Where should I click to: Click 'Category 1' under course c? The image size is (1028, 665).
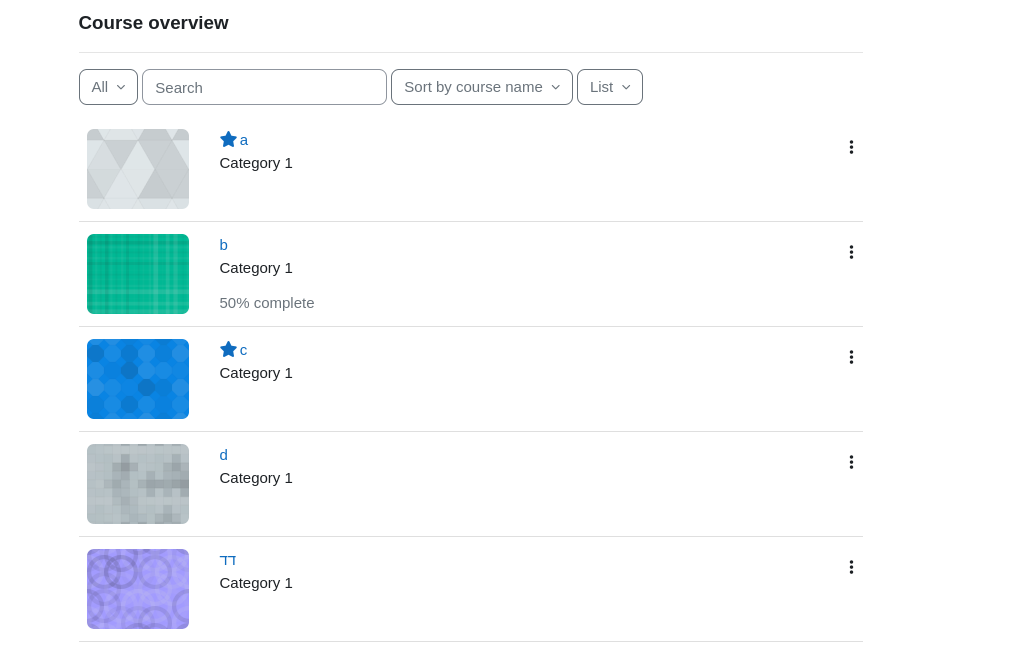coord(256,373)
